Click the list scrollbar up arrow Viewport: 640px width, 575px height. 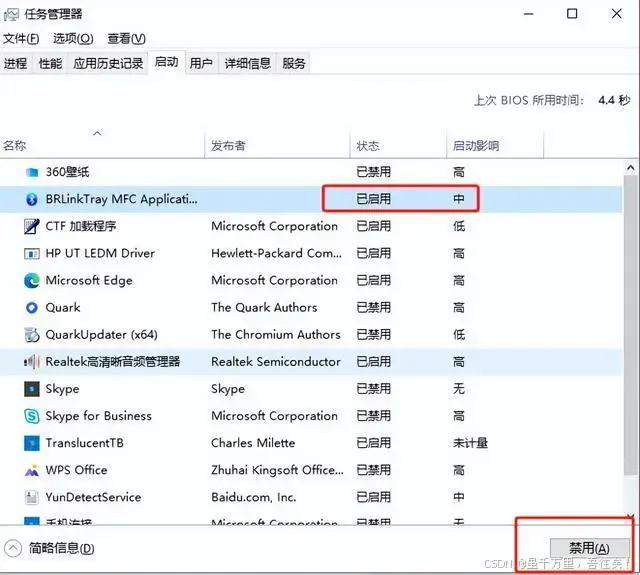[631, 168]
